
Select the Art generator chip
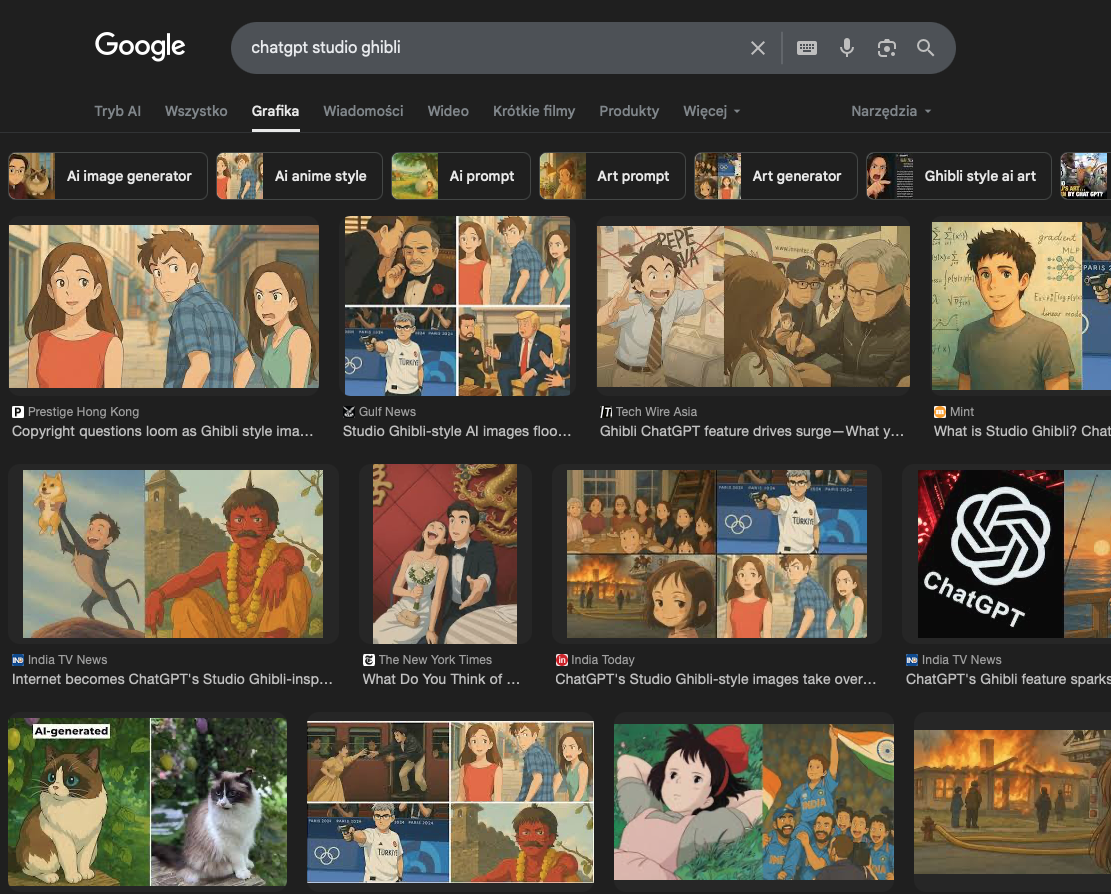pos(776,176)
